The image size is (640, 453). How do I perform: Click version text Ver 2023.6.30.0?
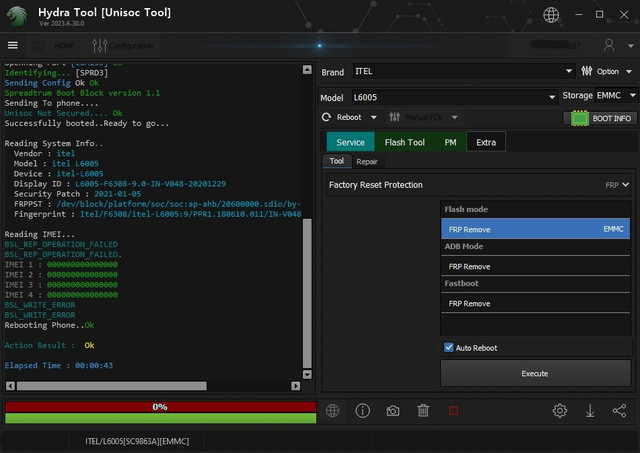tap(62, 23)
